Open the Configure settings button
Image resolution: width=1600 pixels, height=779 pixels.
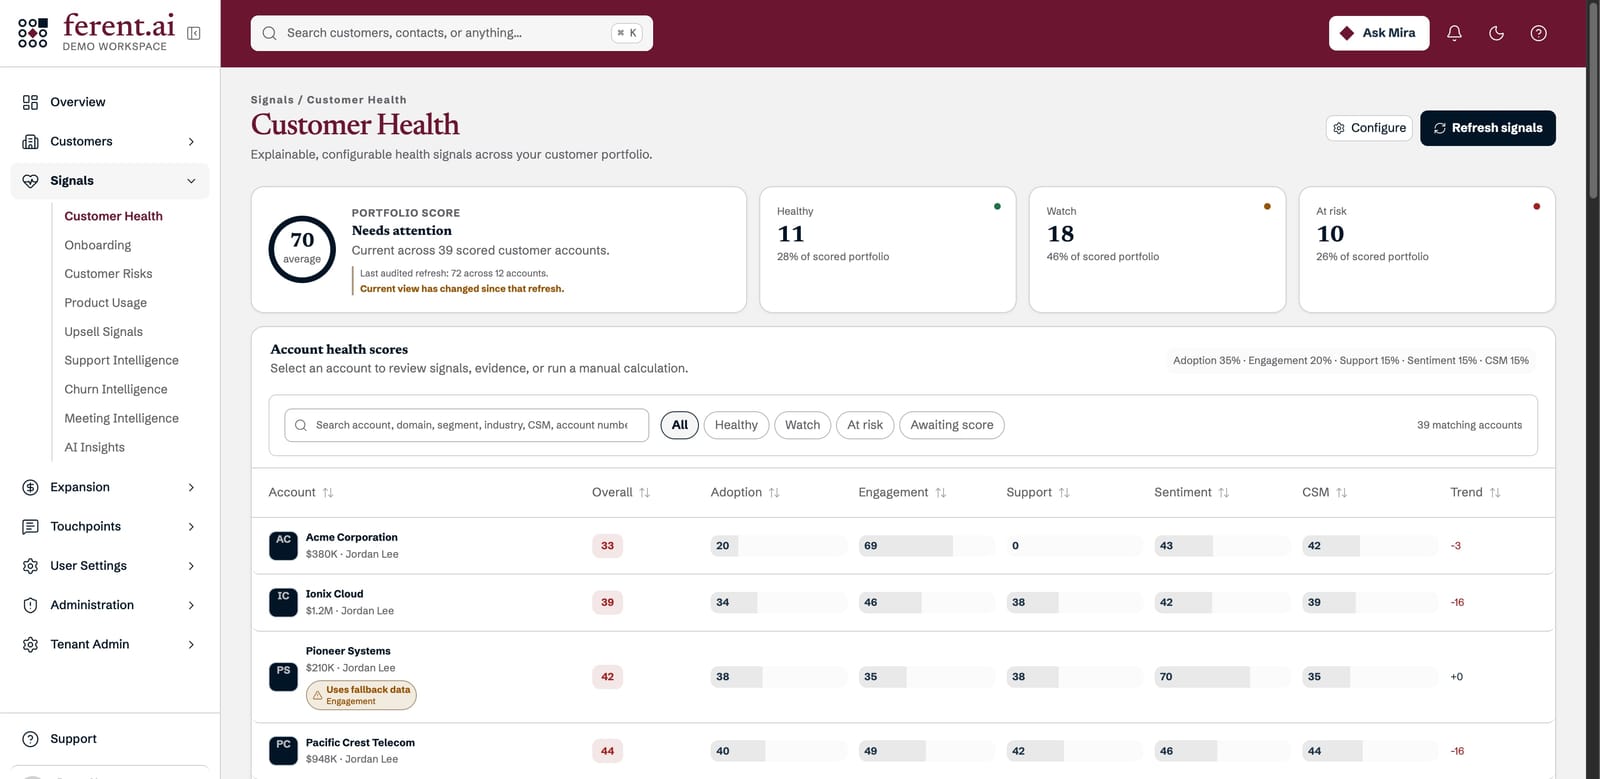tap(1369, 128)
